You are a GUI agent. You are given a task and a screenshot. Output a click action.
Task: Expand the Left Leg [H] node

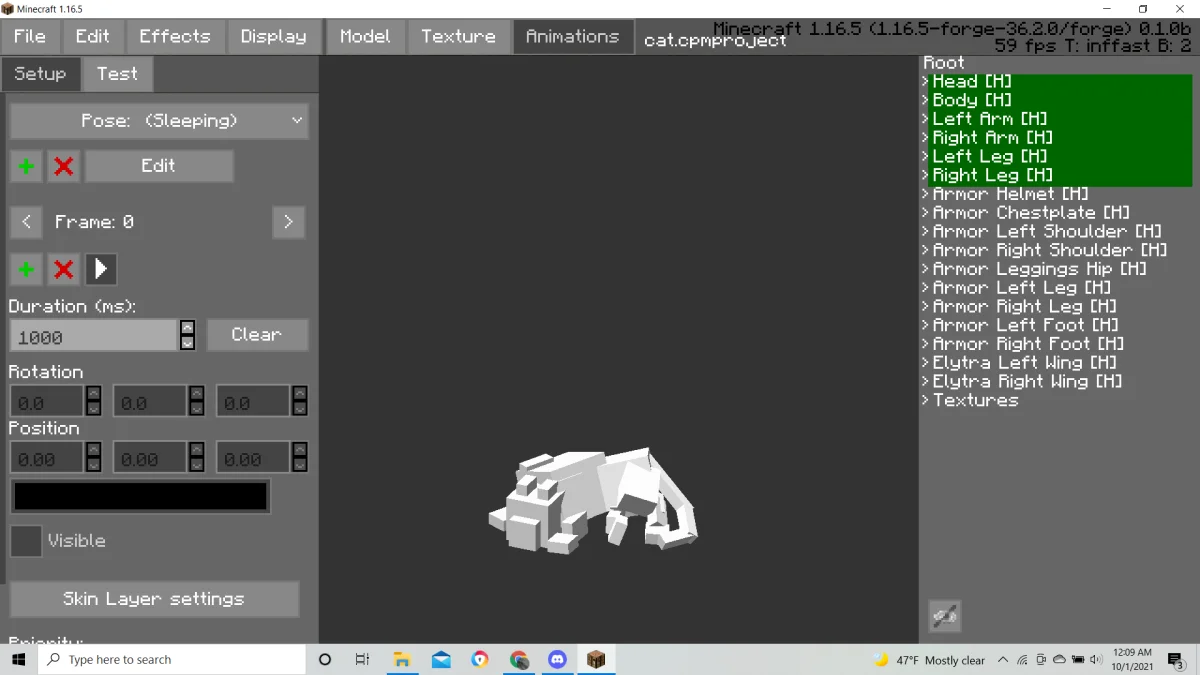point(926,156)
